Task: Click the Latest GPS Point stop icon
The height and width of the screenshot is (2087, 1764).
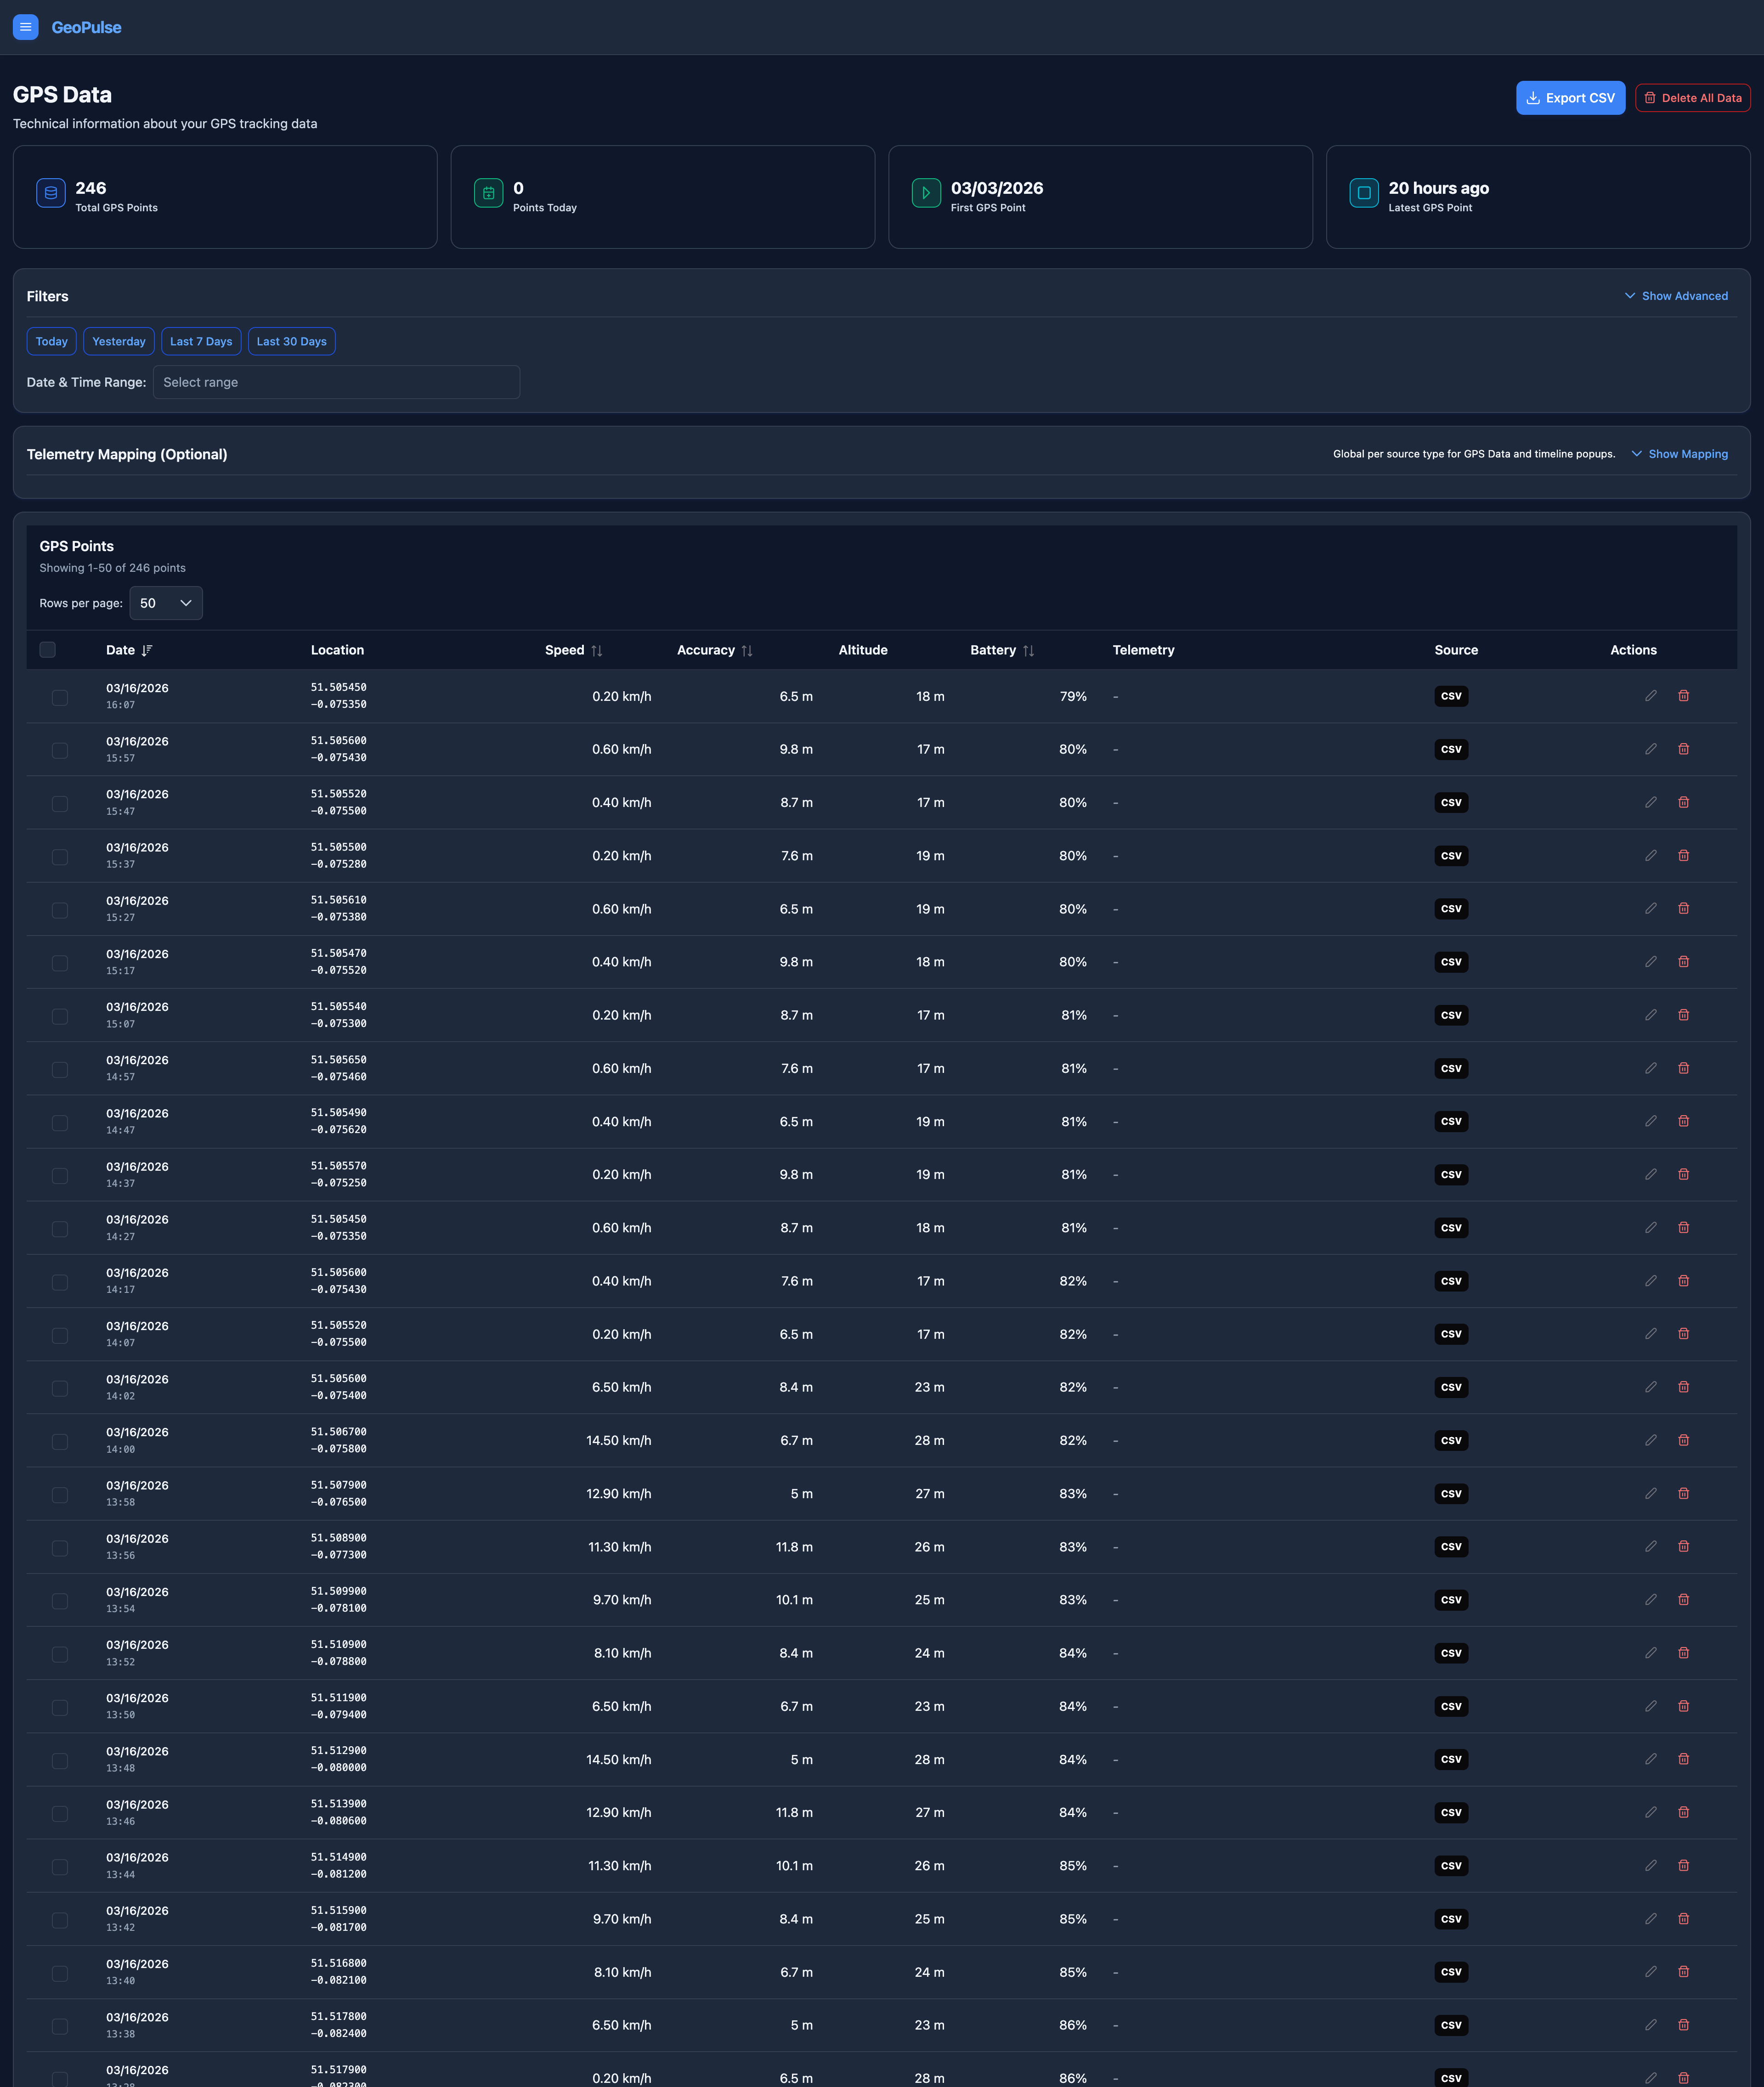Action: tap(1364, 193)
